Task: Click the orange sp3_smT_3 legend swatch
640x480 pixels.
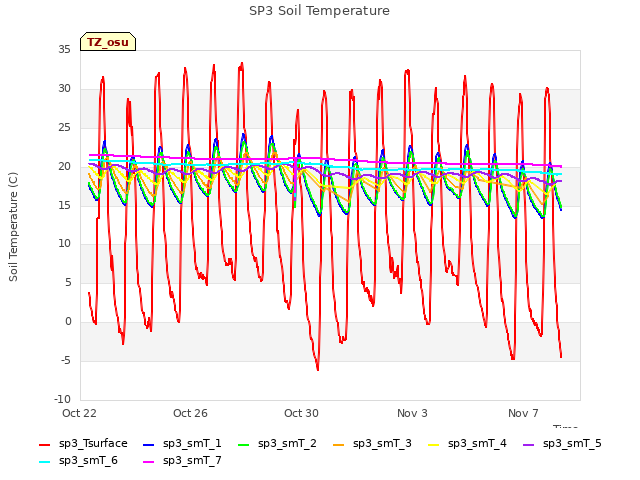Action: tap(338, 444)
